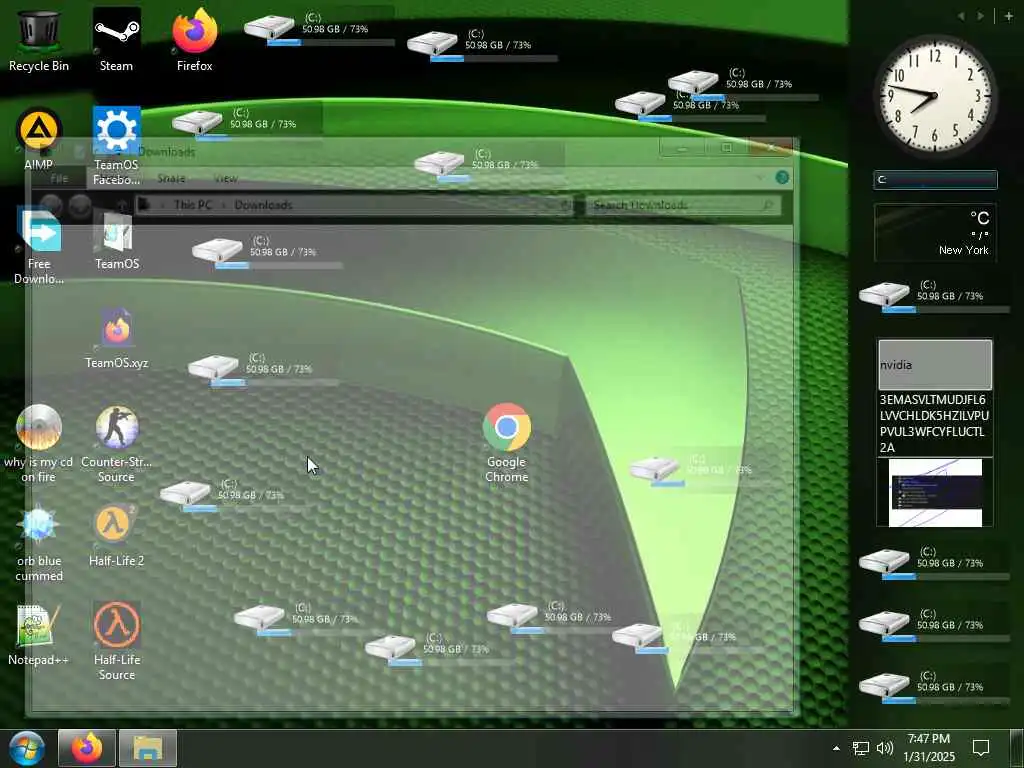Open the TeamOS.xyz web shortcut
1024x768 pixels.
coord(117,338)
